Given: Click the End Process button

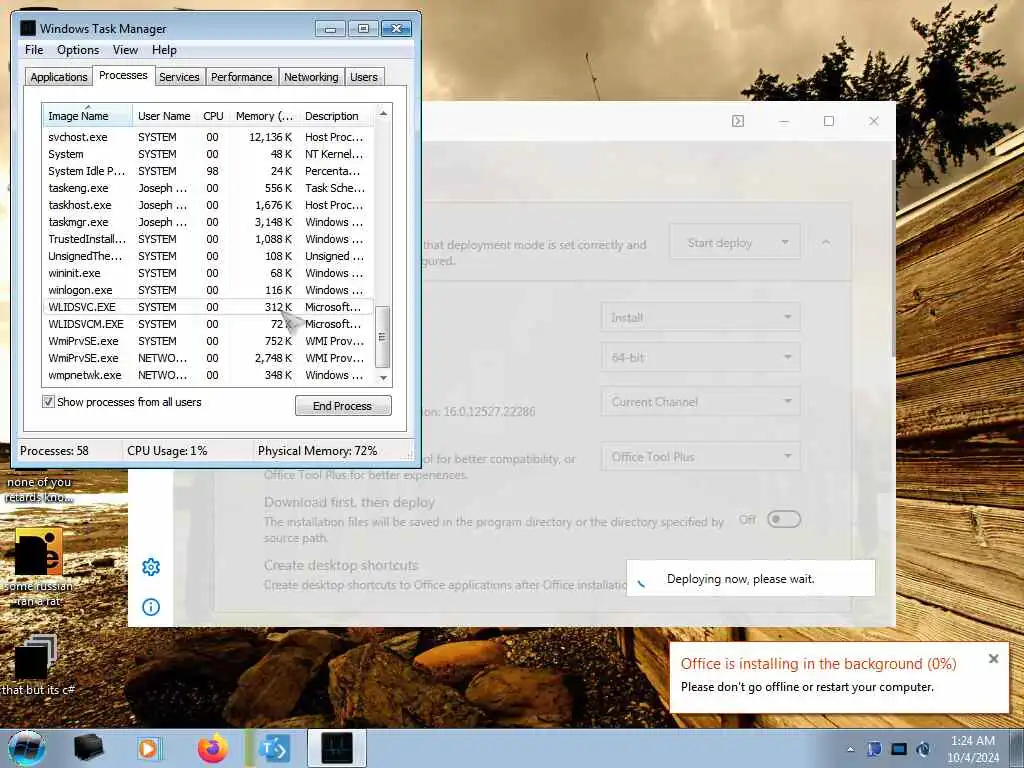Looking at the screenshot, I should [343, 406].
